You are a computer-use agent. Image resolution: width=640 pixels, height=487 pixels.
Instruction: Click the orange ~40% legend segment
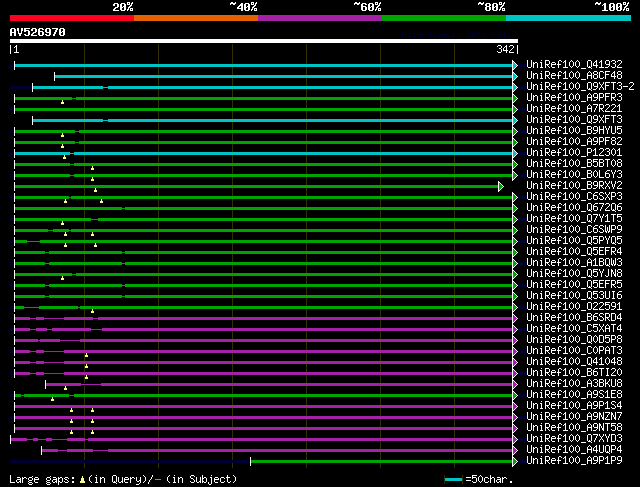coord(195,17)
